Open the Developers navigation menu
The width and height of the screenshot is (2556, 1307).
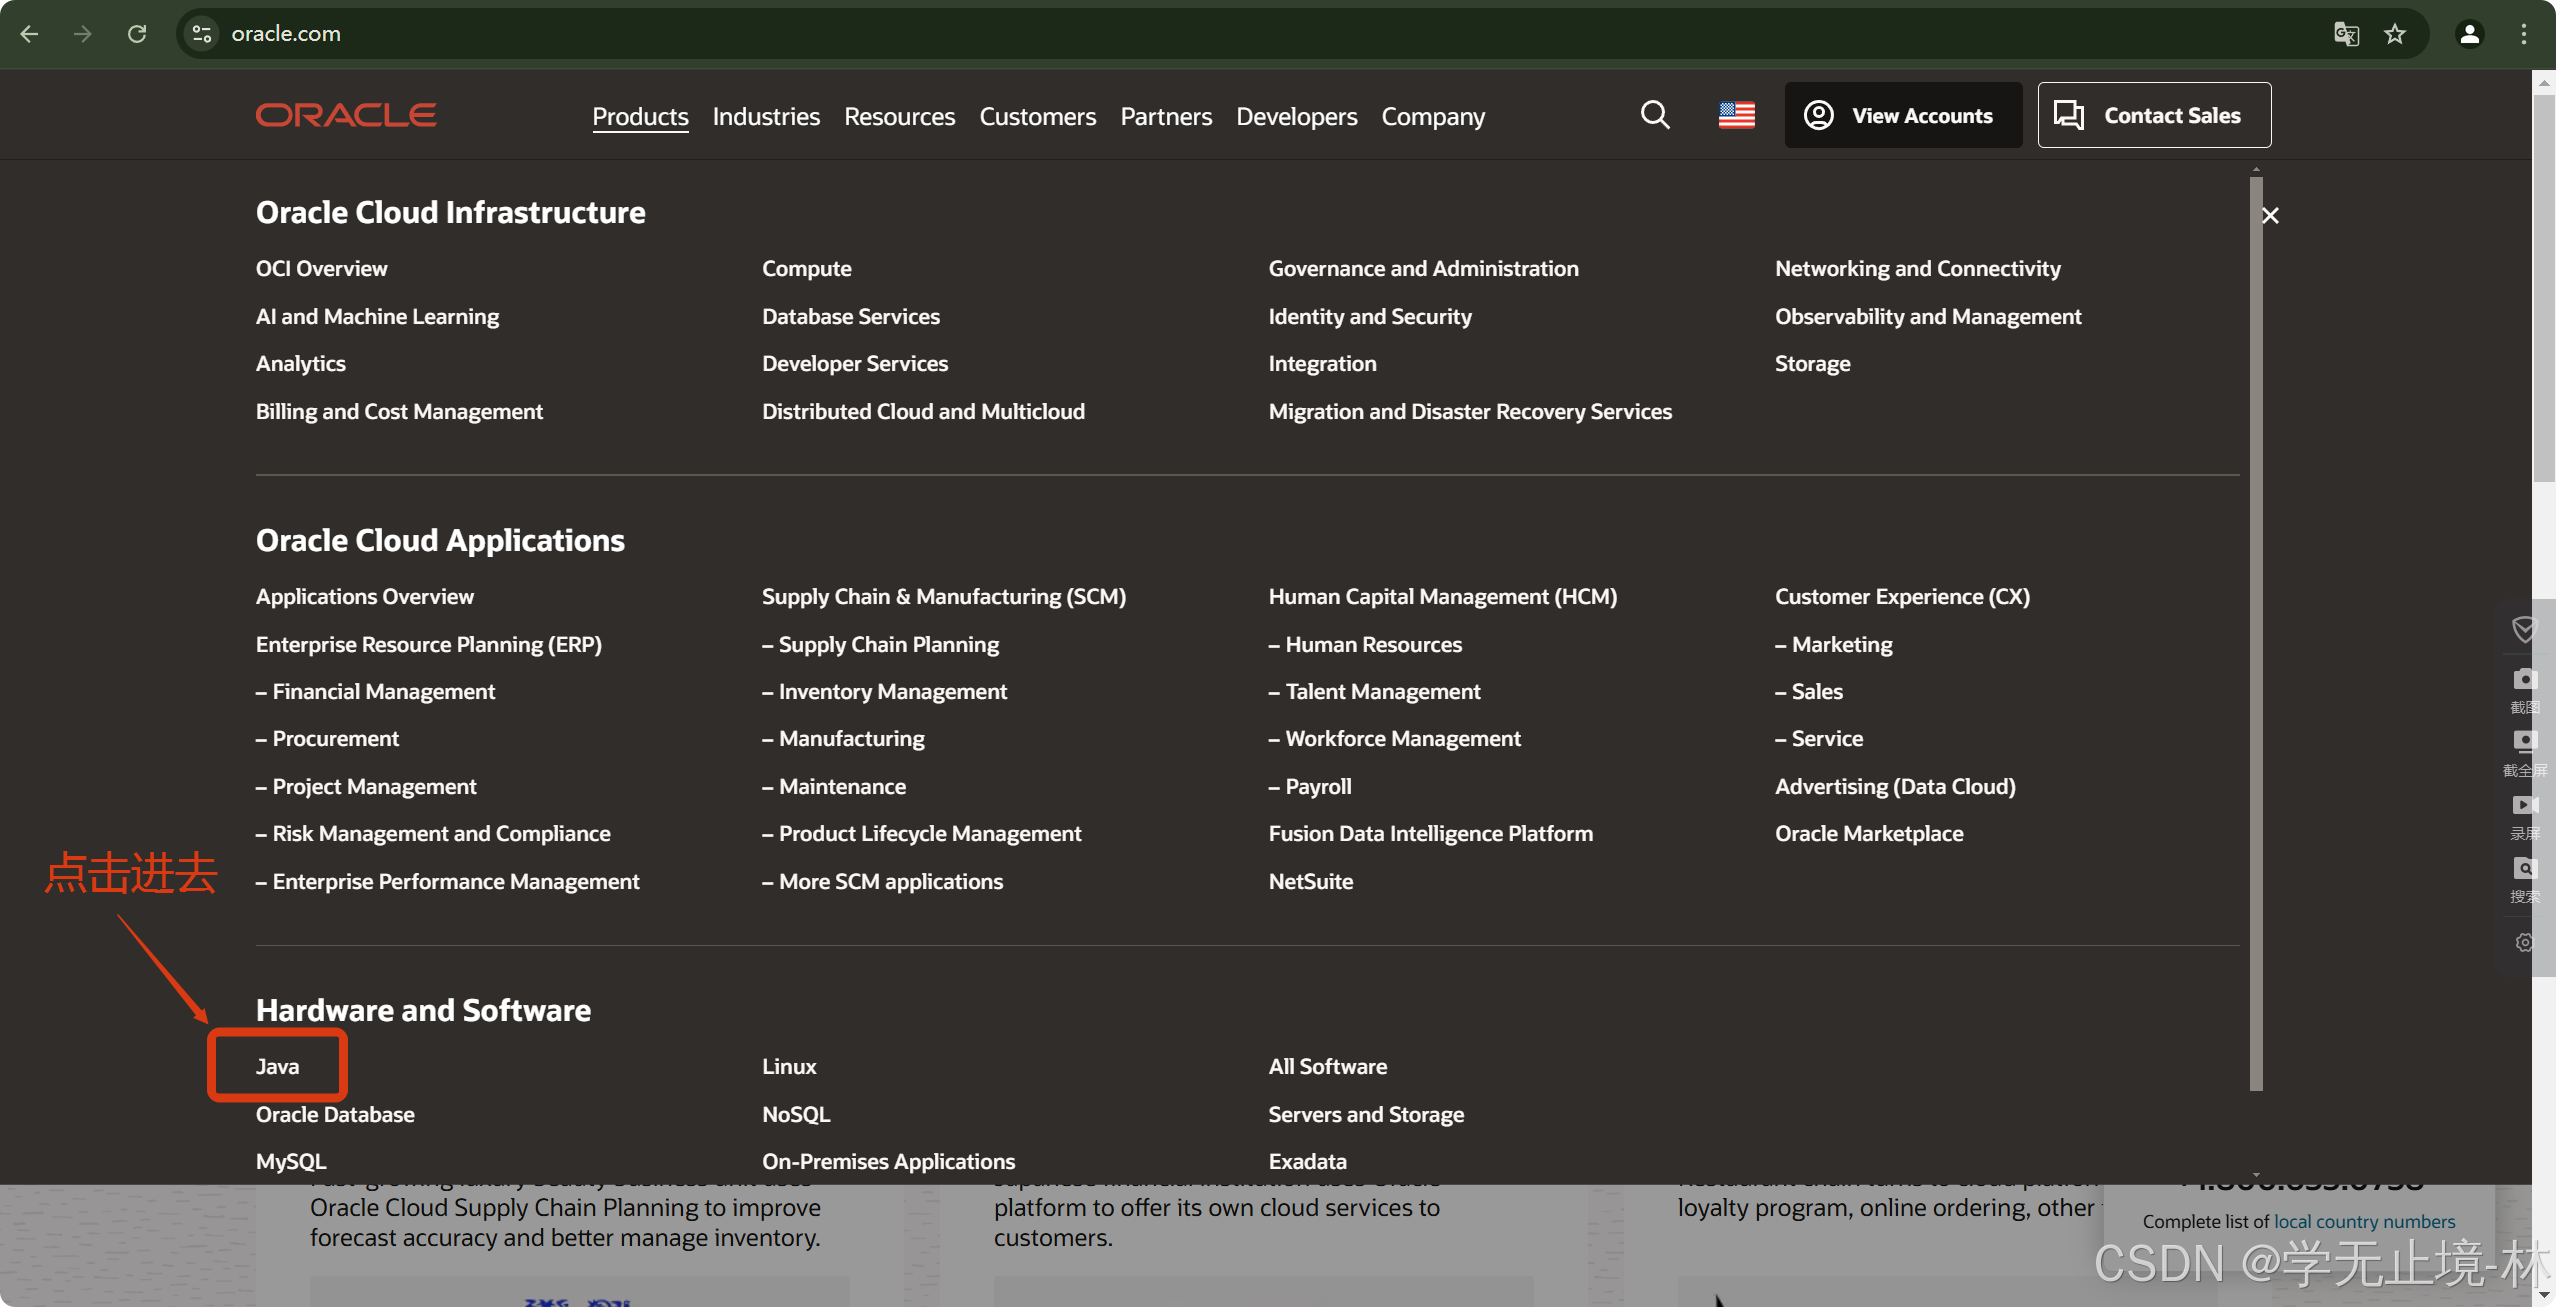[1296, 116]
